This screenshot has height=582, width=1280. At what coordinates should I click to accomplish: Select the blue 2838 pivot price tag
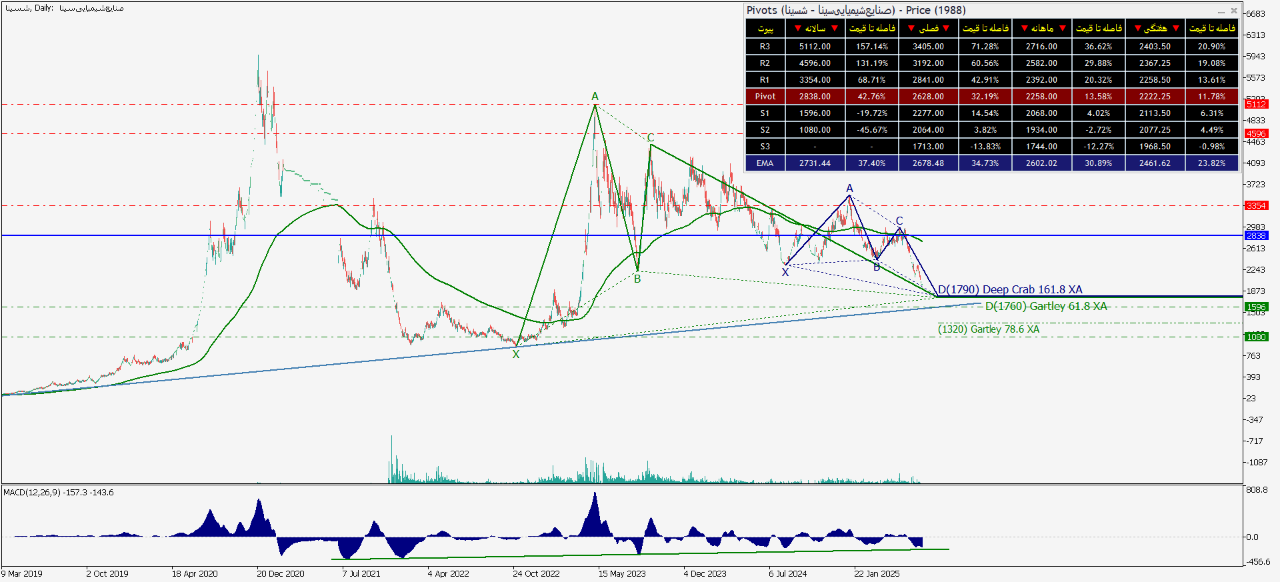(1256, 236)
